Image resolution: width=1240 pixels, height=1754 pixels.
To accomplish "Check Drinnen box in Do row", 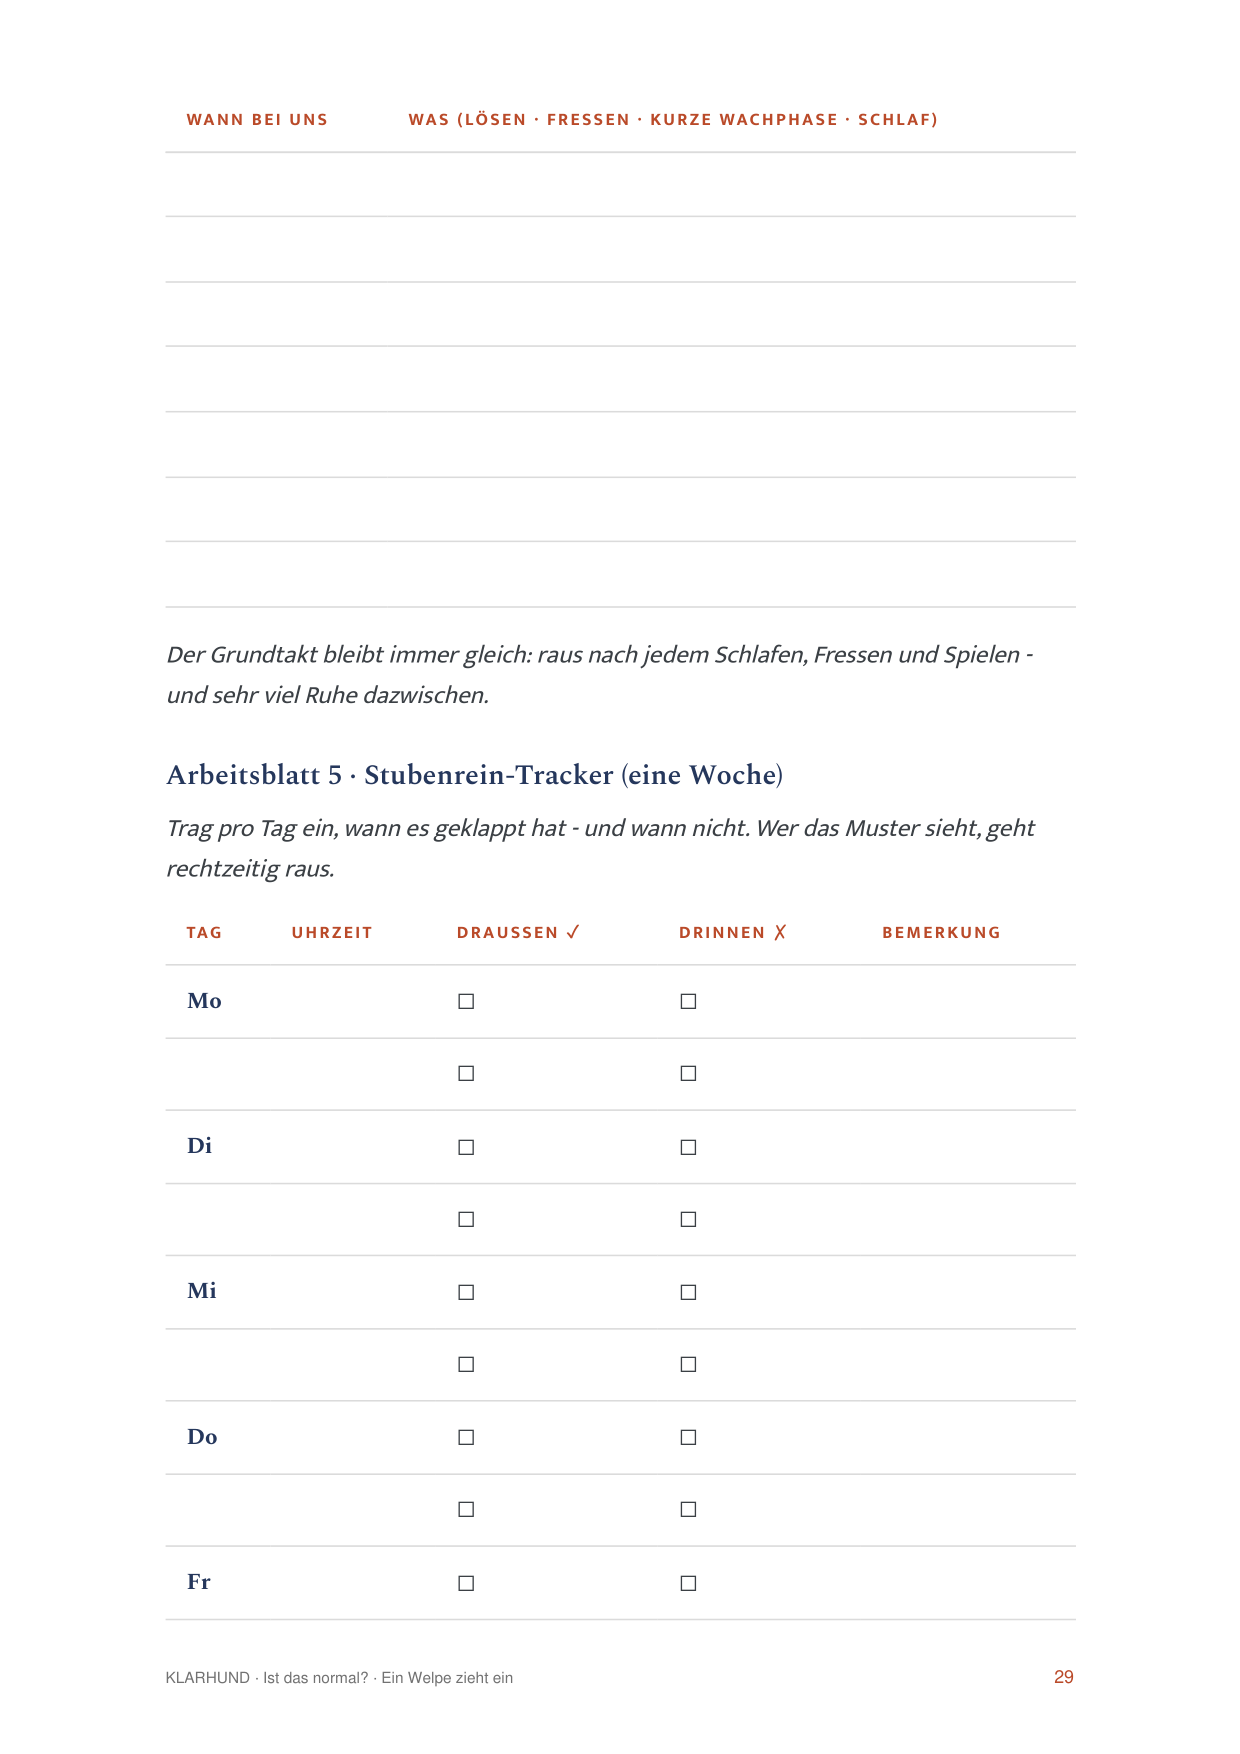I will pyautogui.click(x=688, y=1437).
